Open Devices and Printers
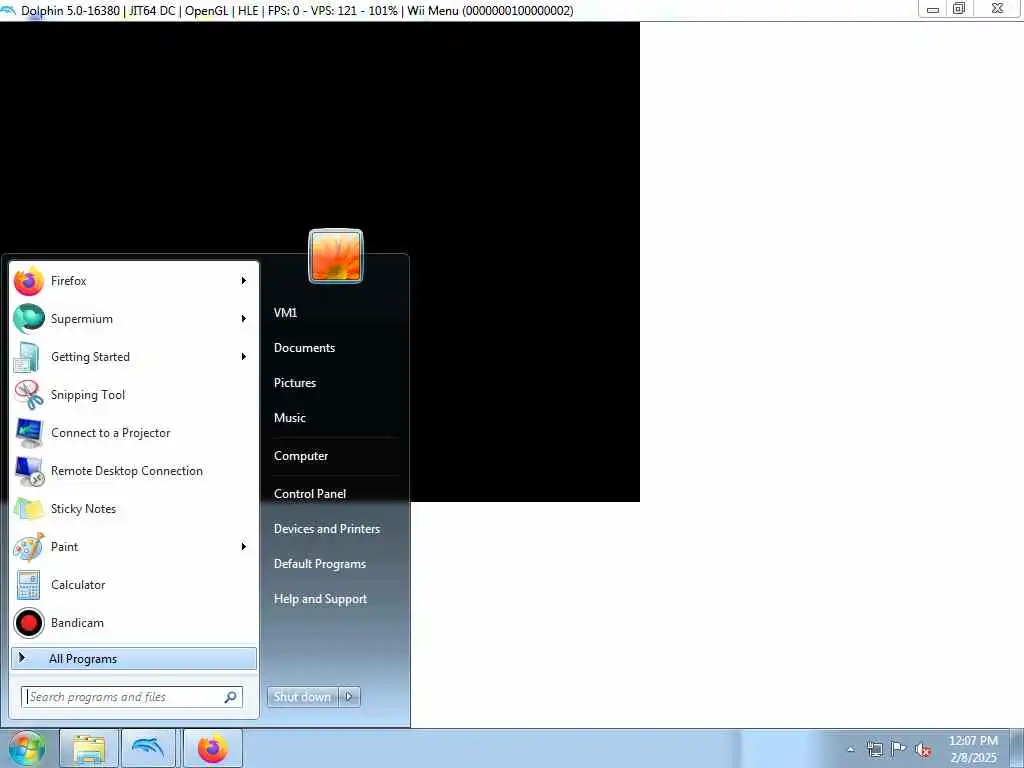The width and height of the screenshot is (1024, 768). tap(327, 529)
